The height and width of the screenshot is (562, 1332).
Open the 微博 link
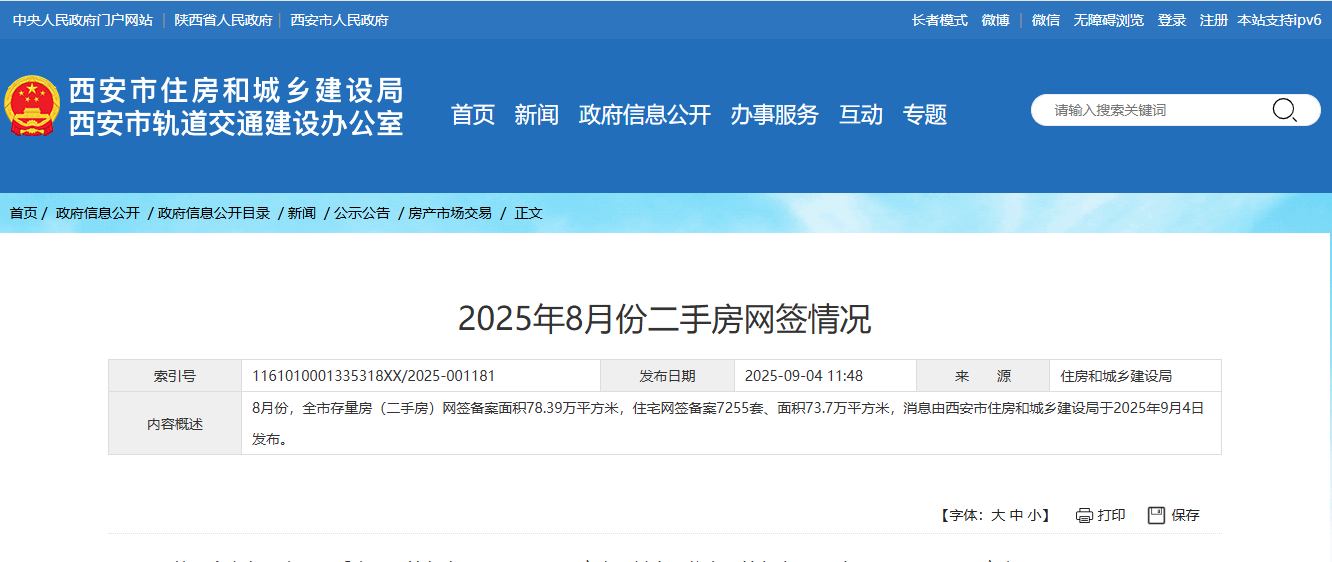tap(996, 20)
